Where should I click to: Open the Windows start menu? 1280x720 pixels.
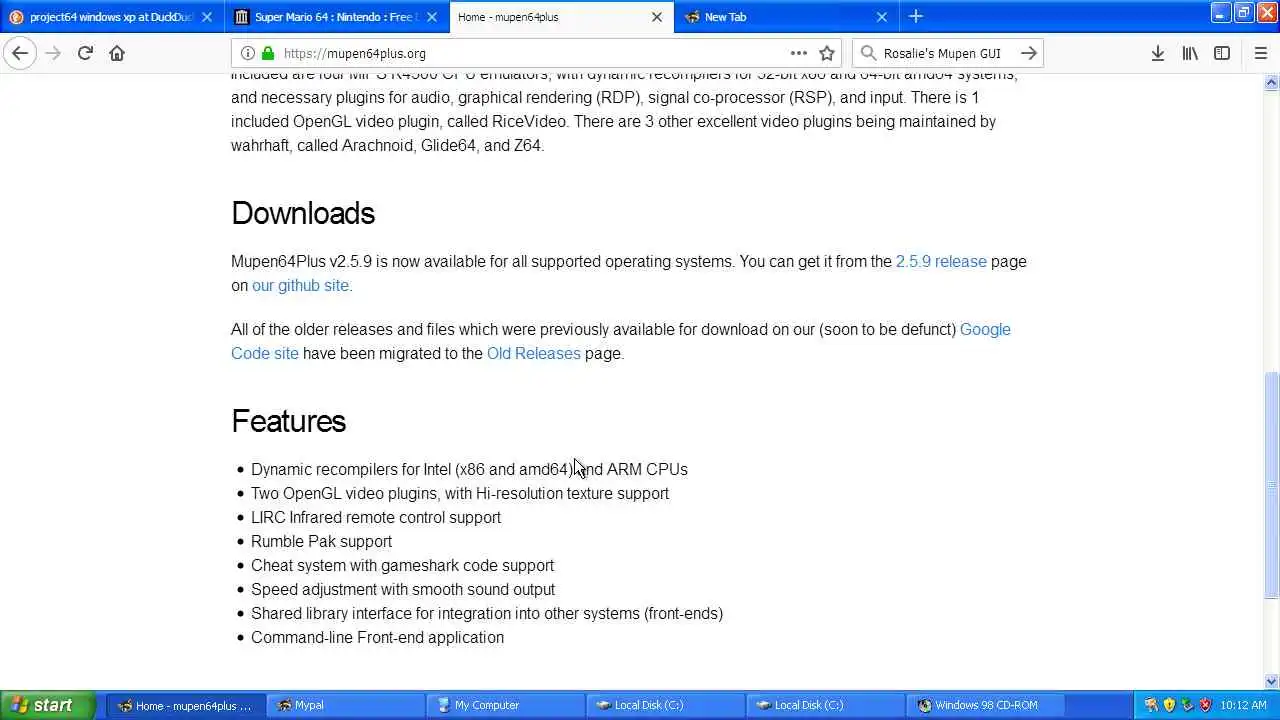click(x=47, y=705)
